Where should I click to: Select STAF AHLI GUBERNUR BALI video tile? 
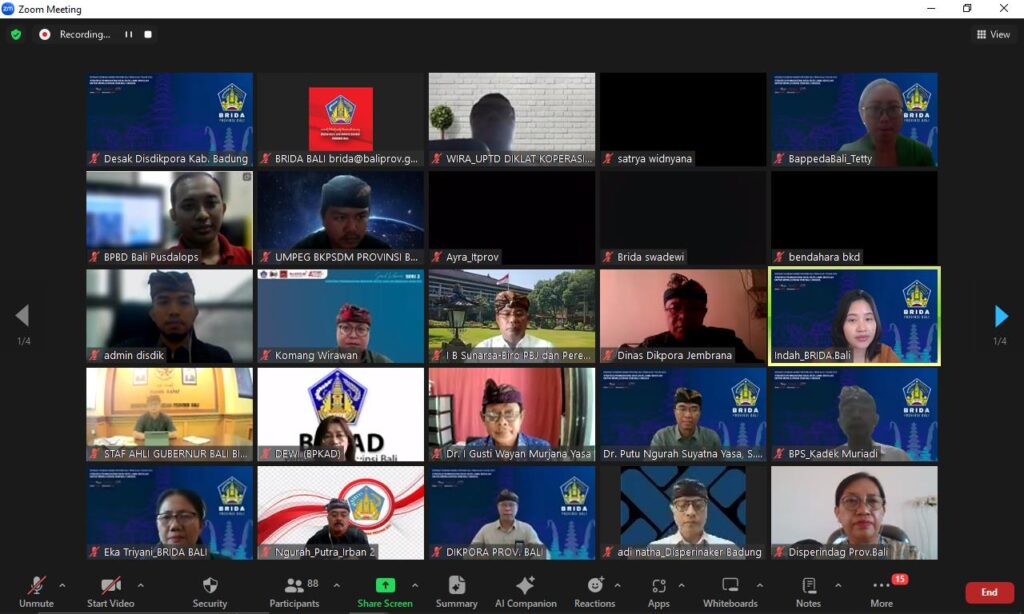pyautogui.click(x=170, y=415)
